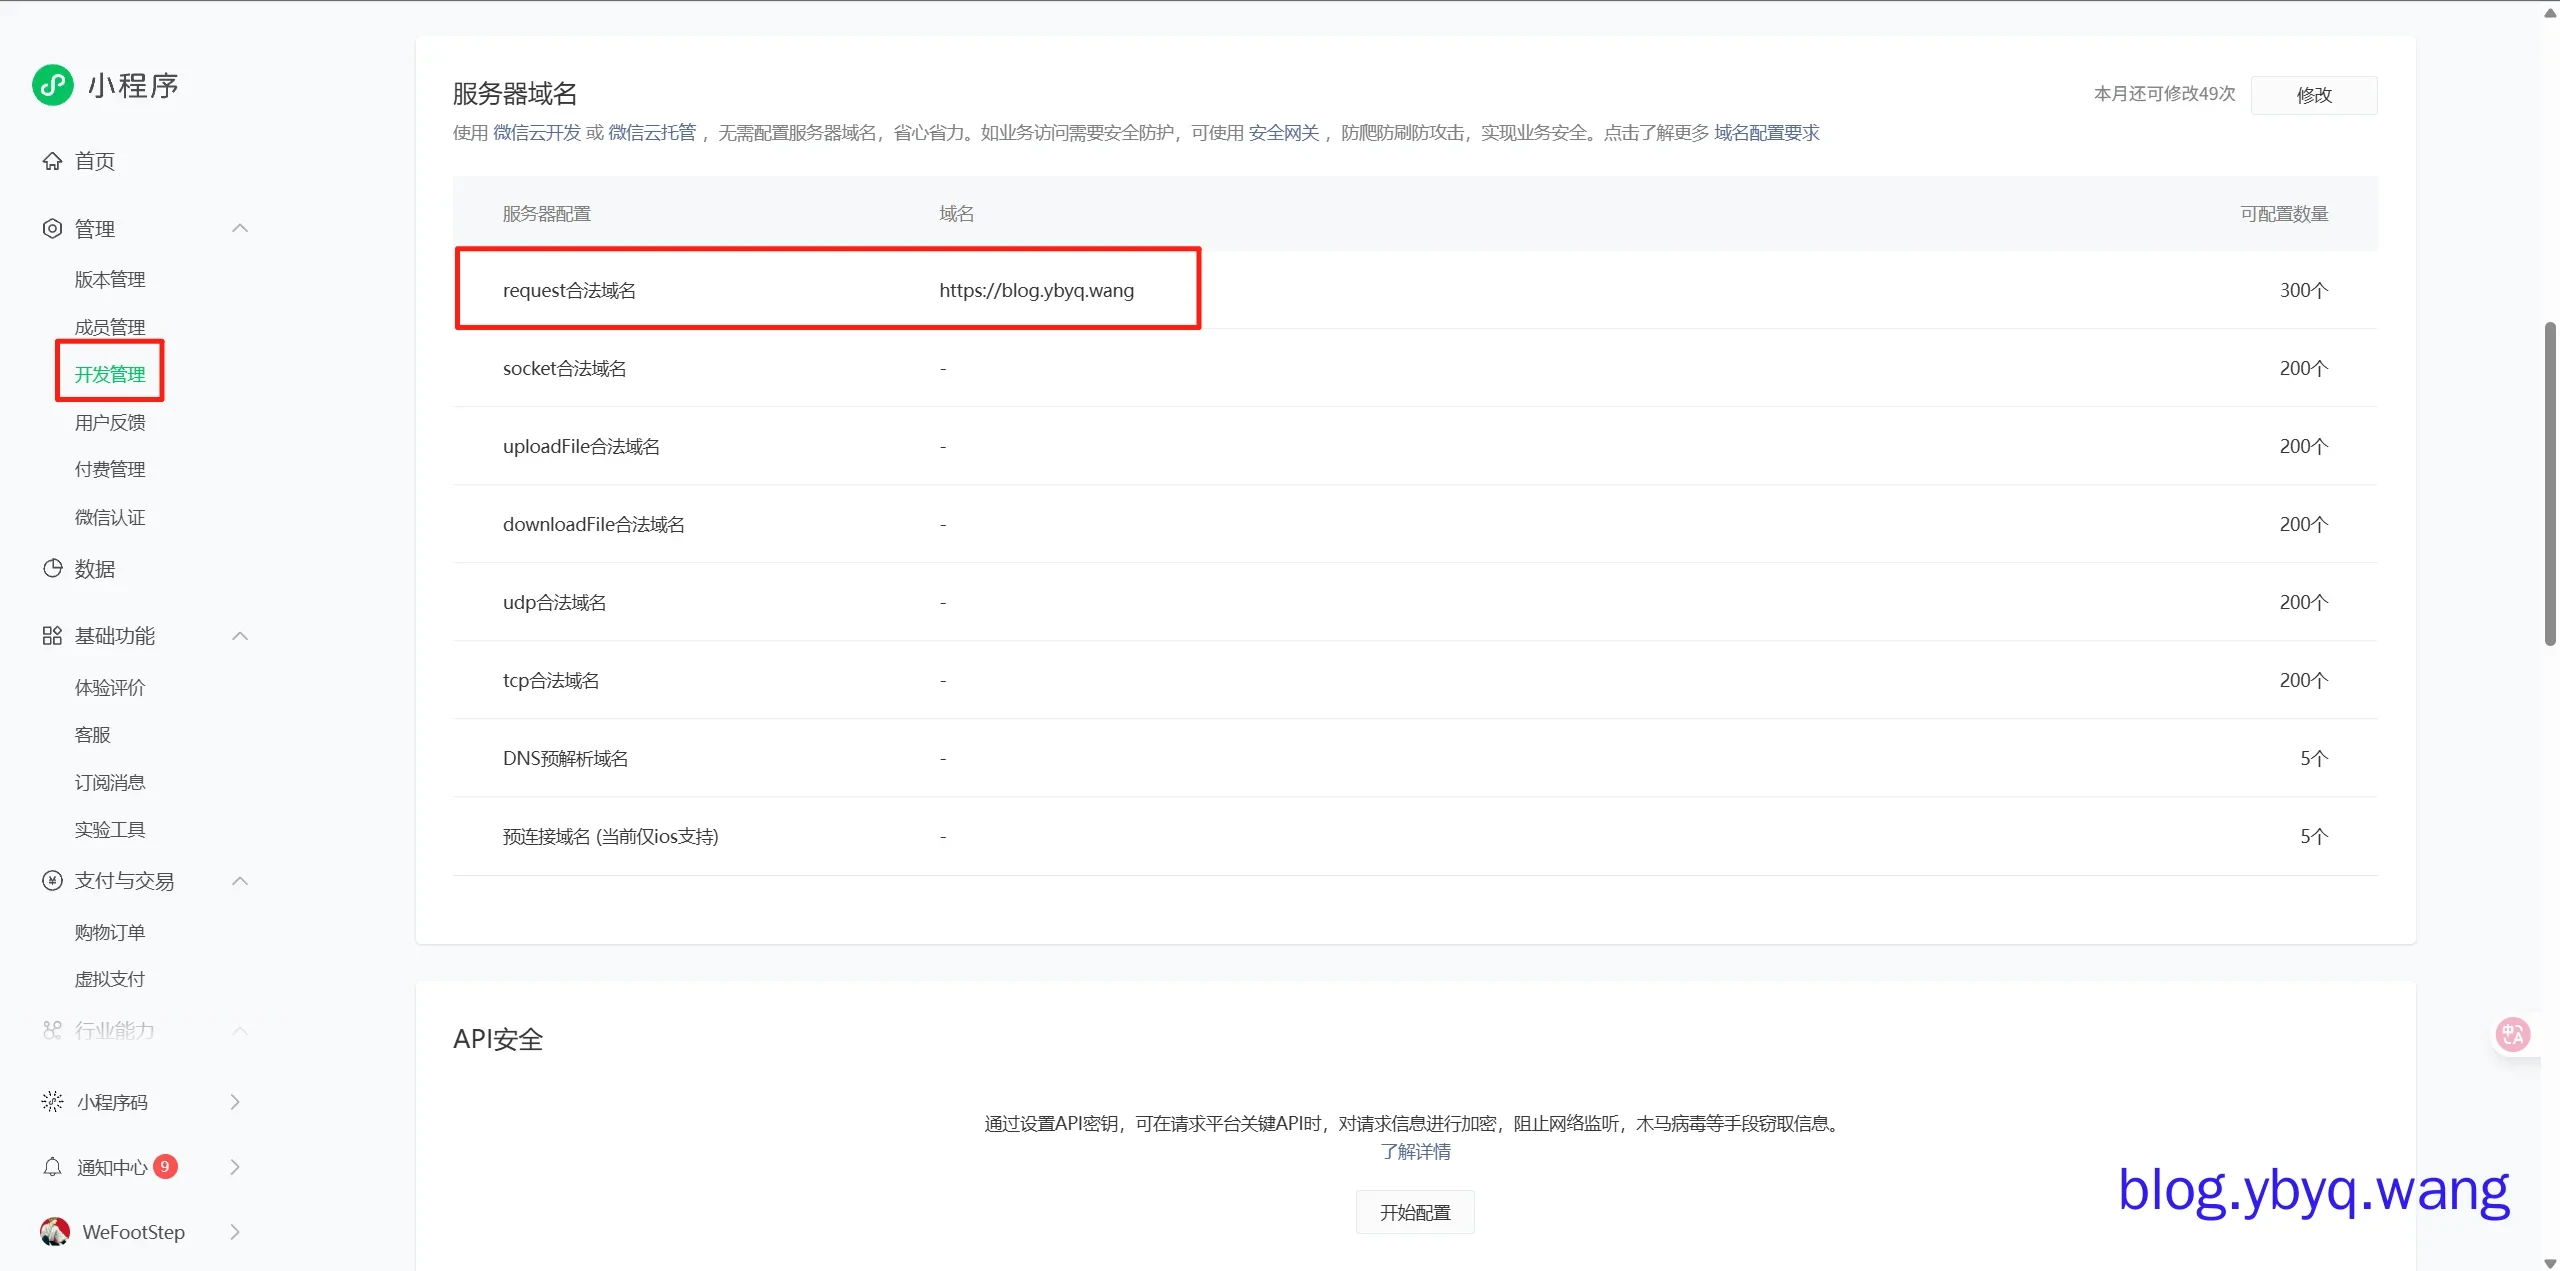Screen dimensions: 2560x1271
Task: Open 付费管理 page
Action: (110, 469)
